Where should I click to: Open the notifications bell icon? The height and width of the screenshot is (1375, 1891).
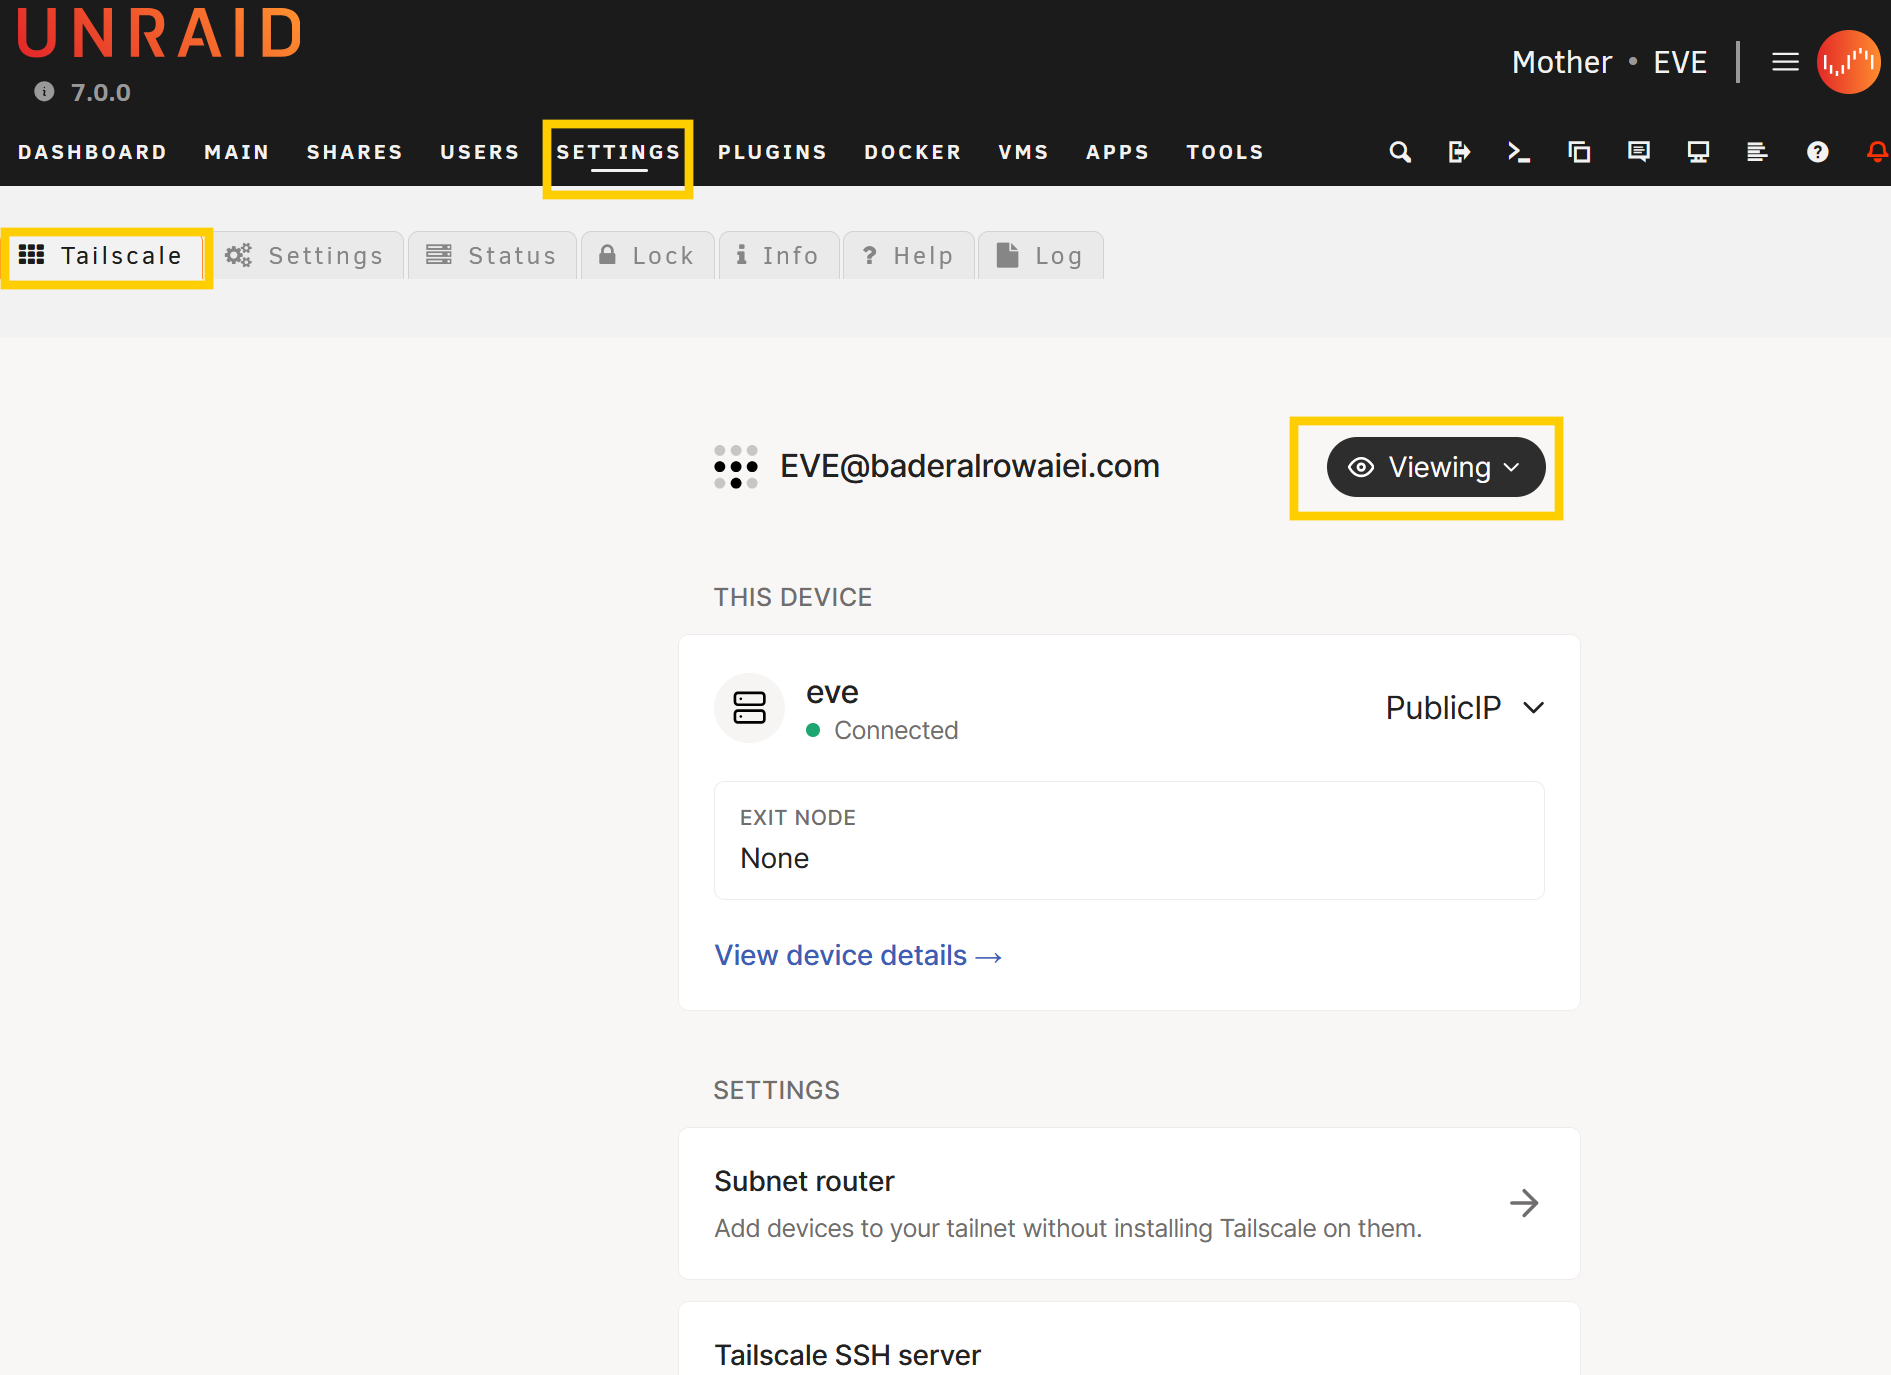[x=1877, y=152]
